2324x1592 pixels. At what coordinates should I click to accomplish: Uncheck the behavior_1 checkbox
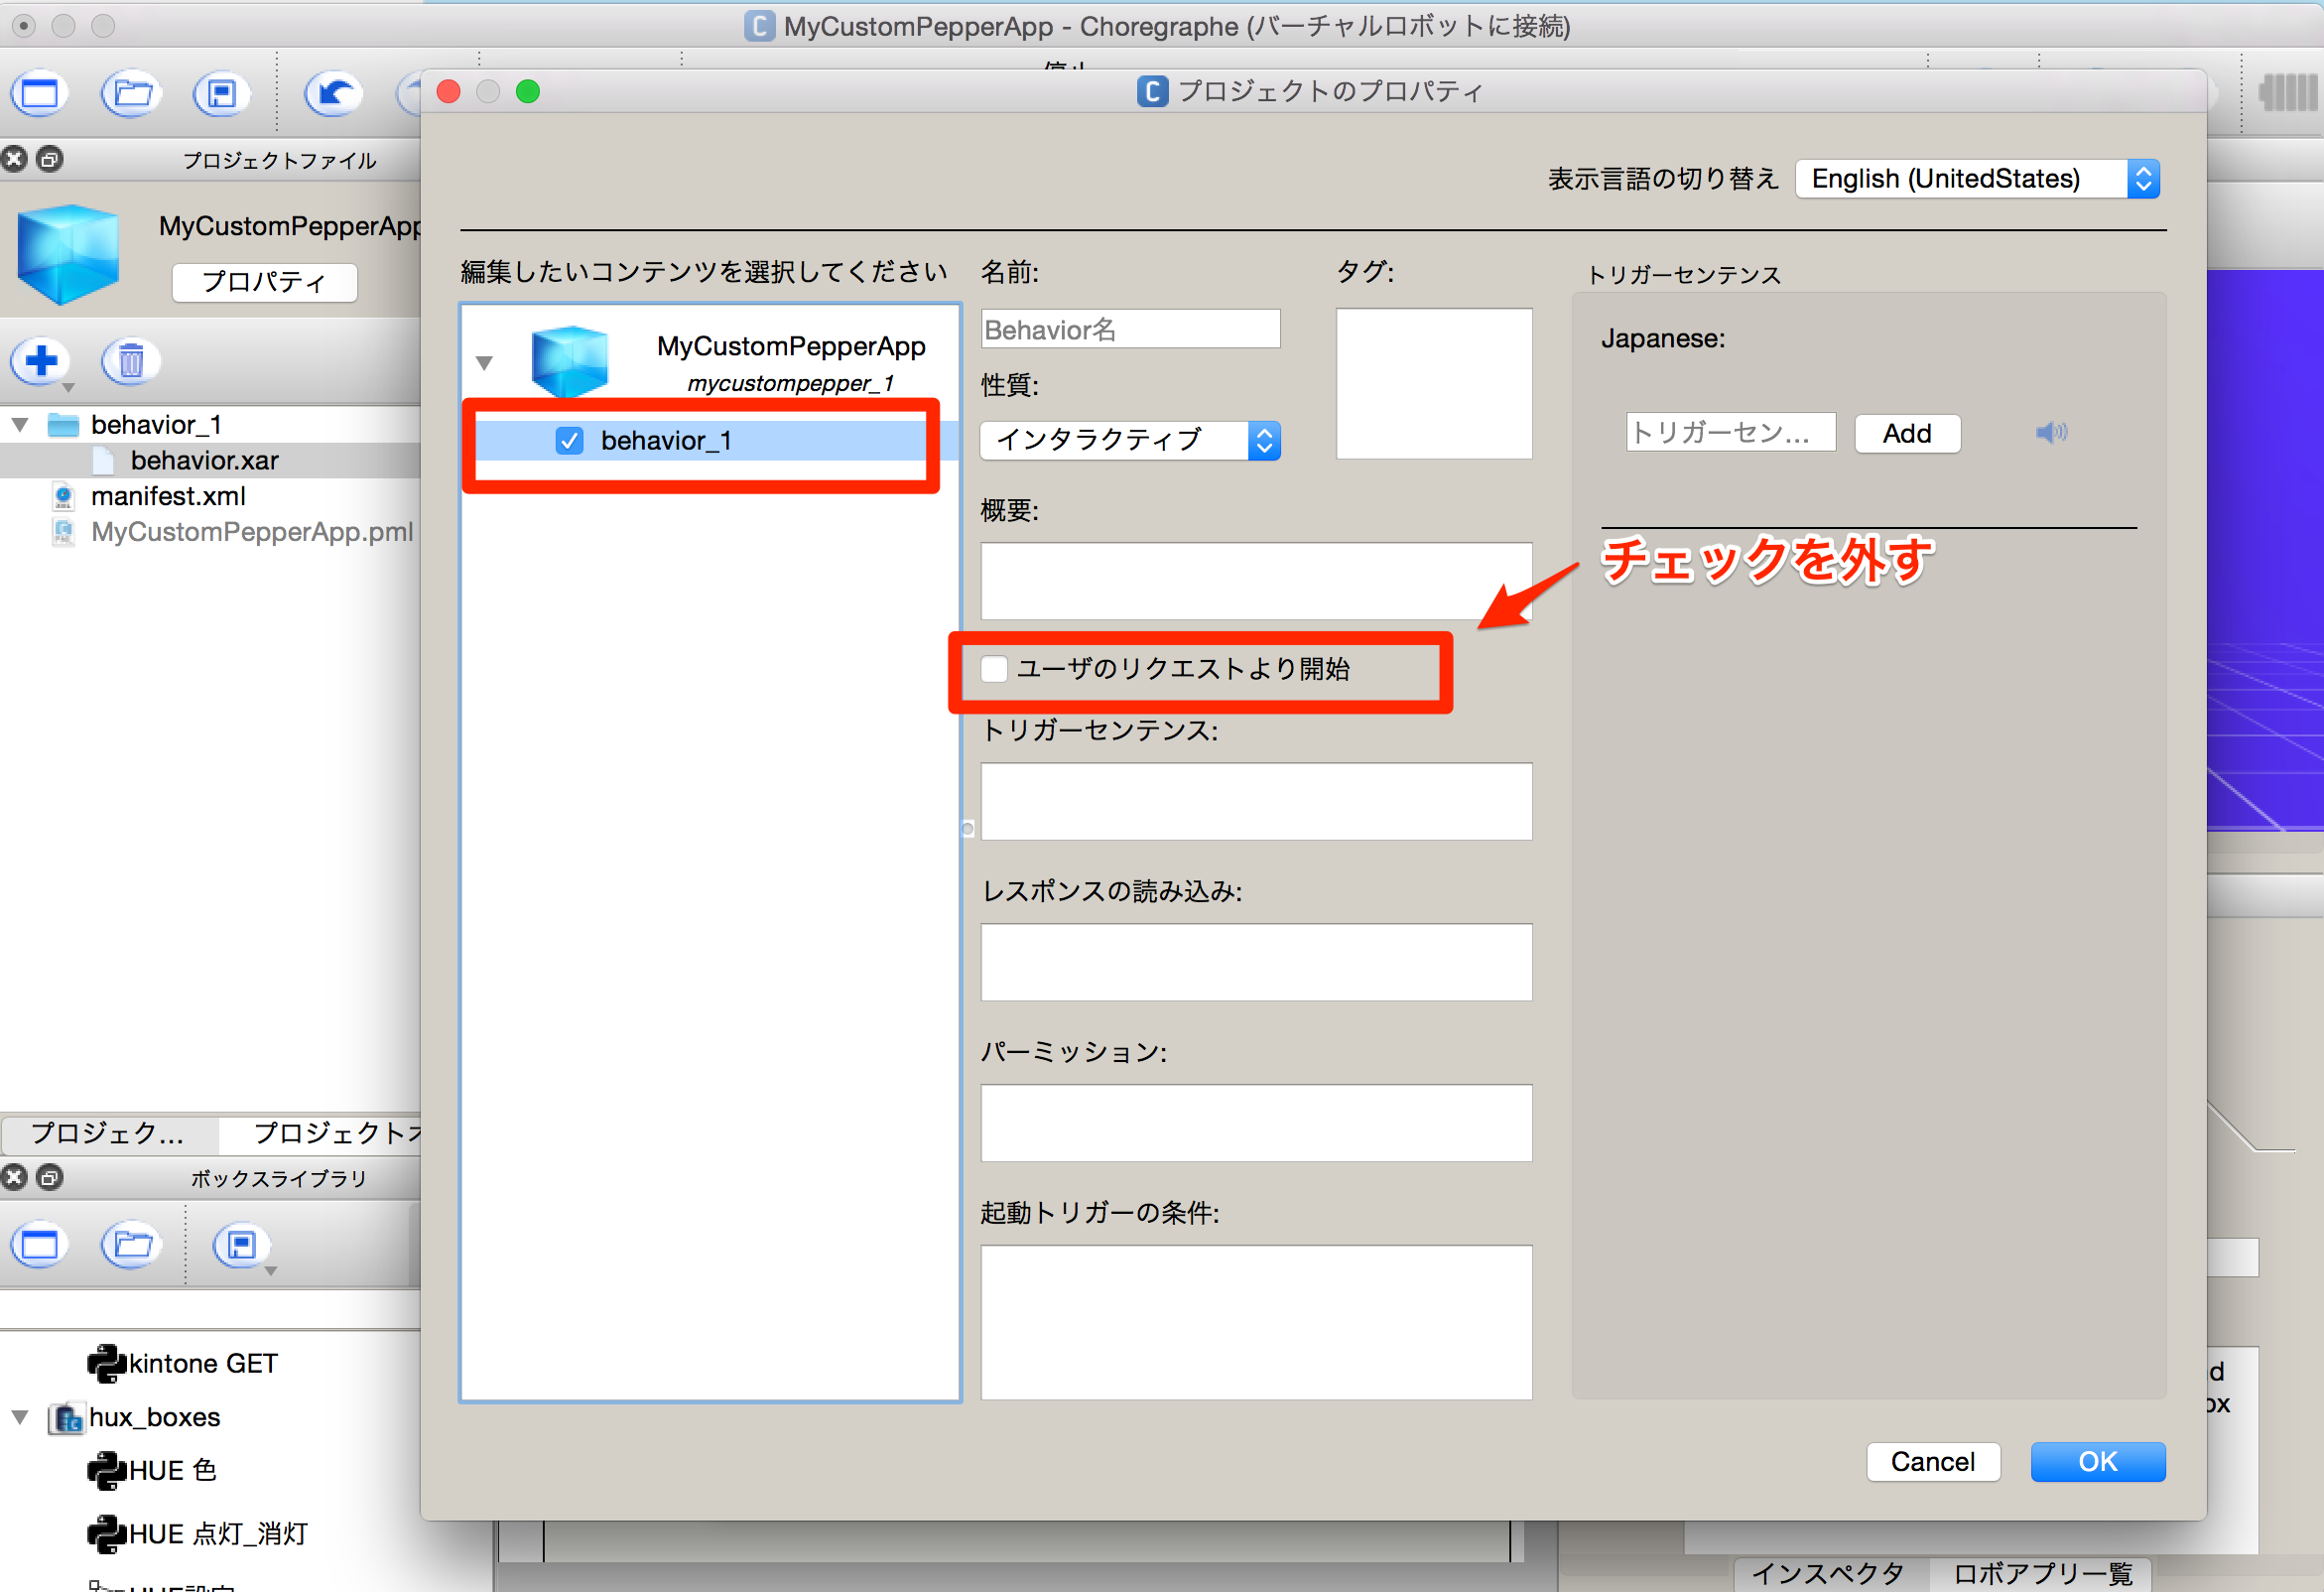(569, 440)
